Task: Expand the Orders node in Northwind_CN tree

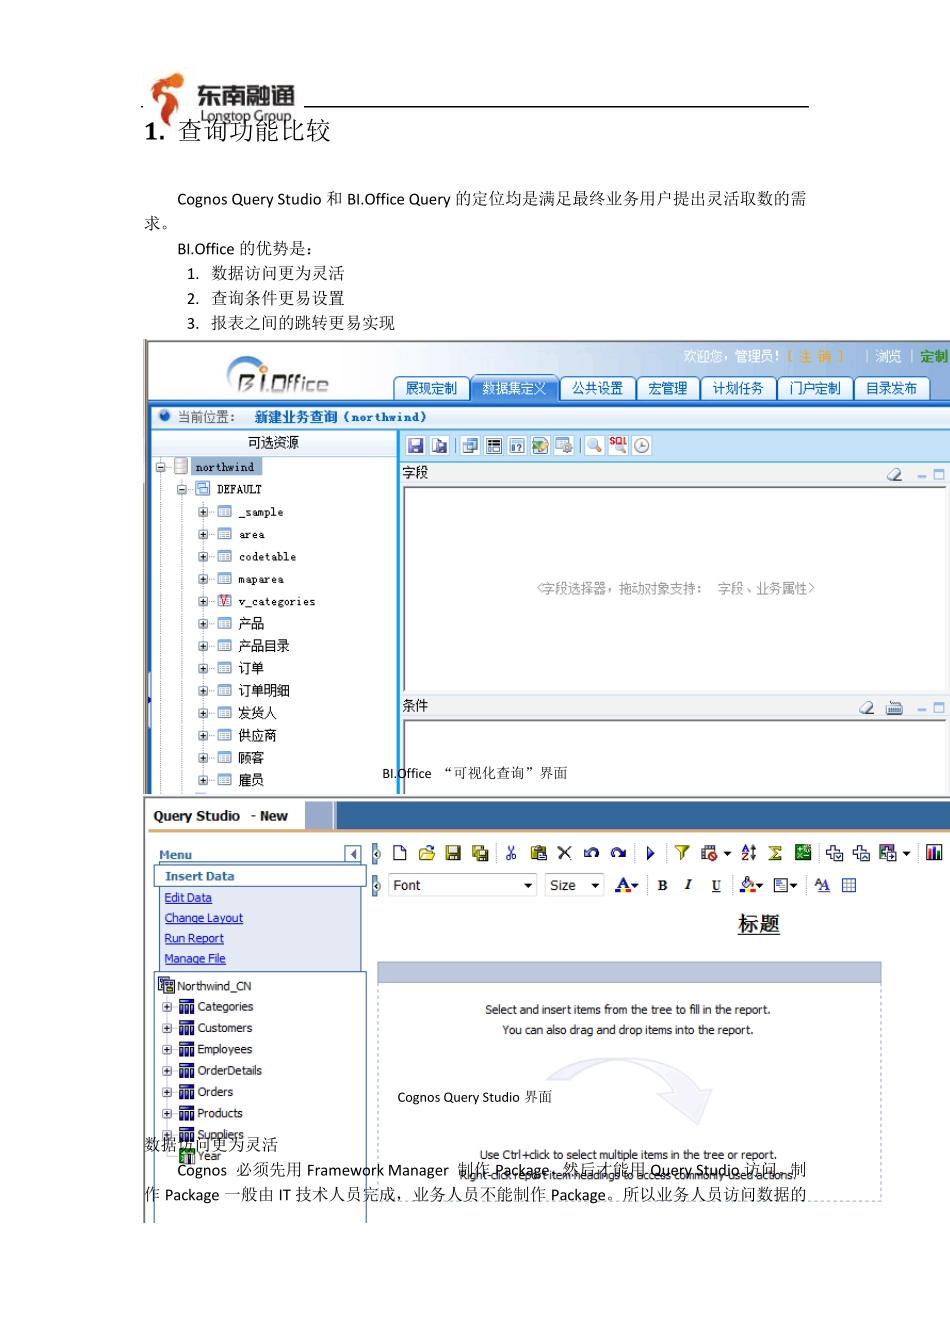Action: tap(167, 1092)
